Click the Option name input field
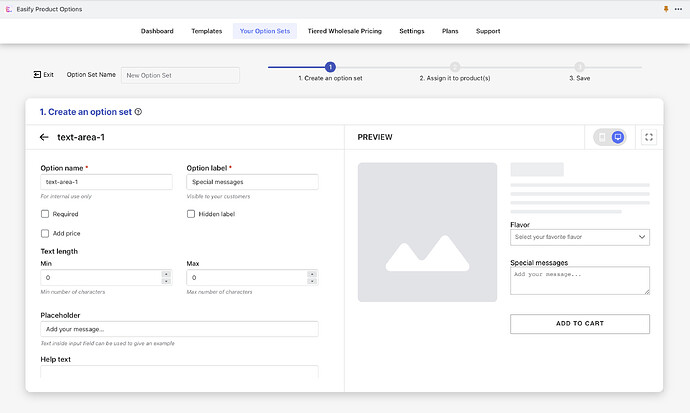Screen dimensions: 690x413 [x=106, y=182]
